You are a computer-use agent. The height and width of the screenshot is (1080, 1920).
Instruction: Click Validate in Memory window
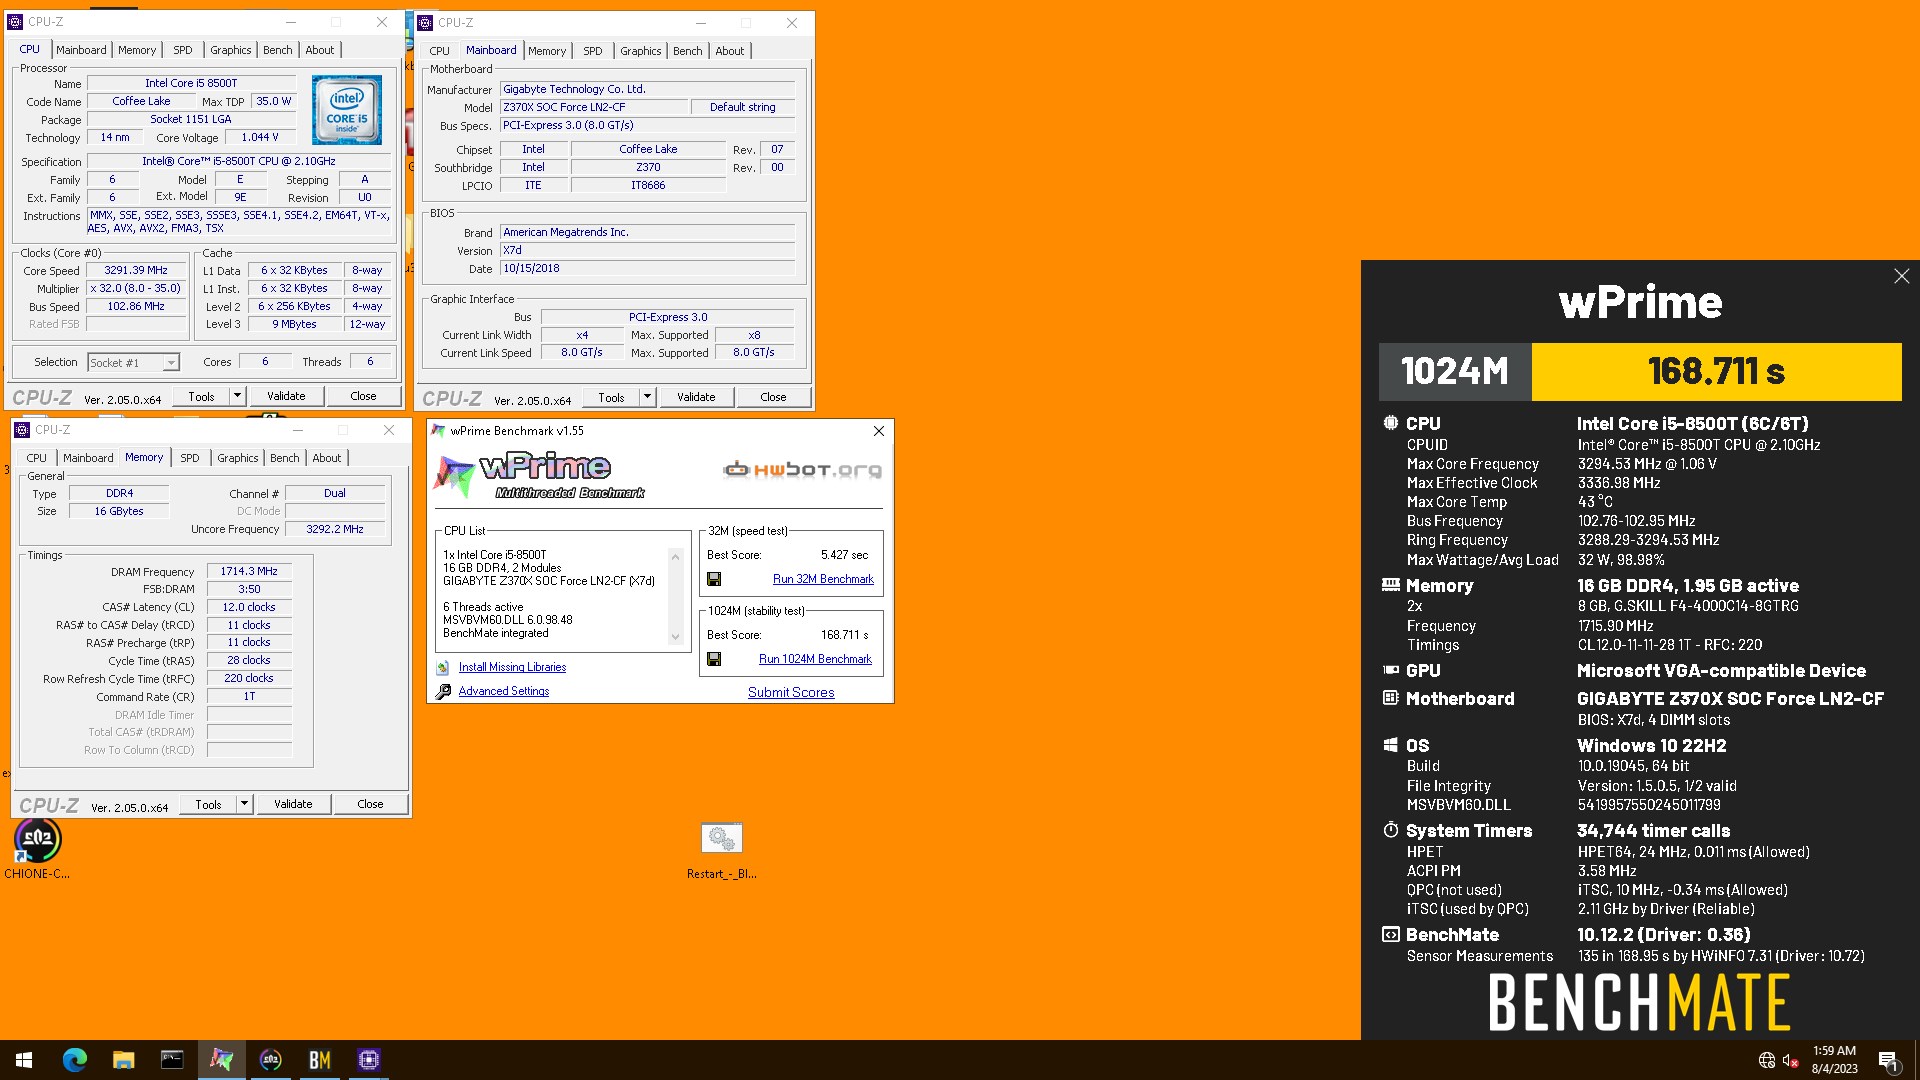pos(293,804)
